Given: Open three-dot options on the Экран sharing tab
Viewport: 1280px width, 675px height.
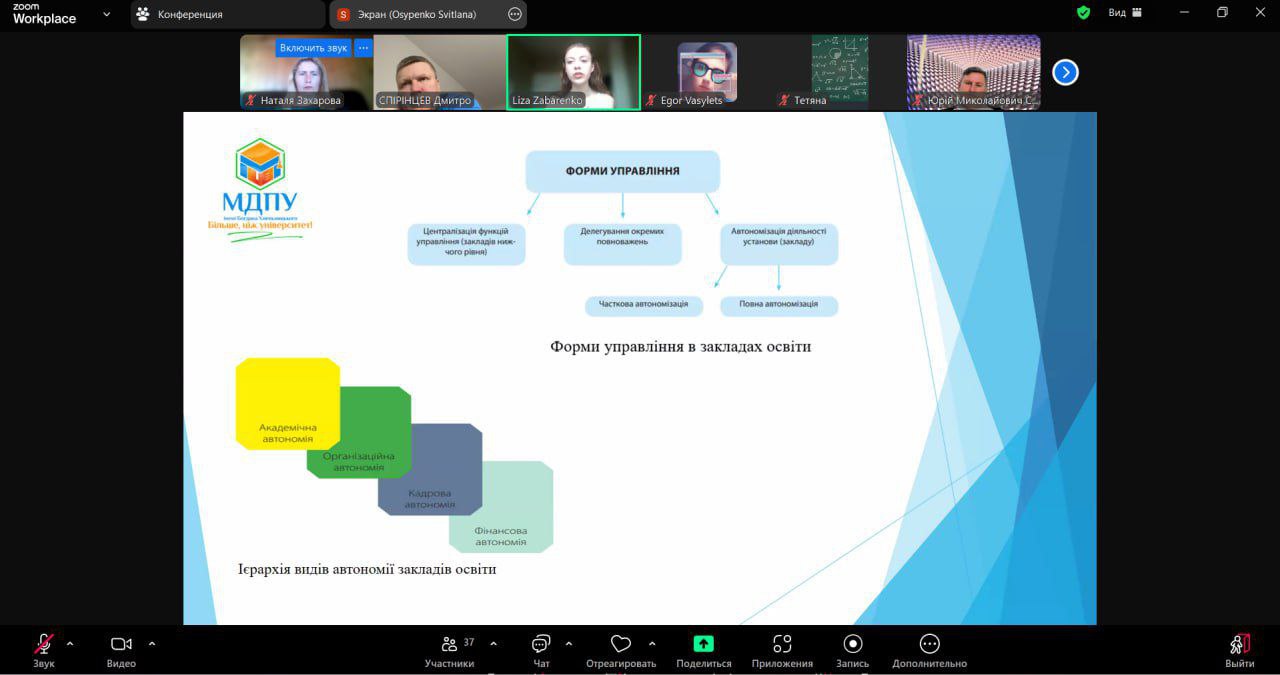Looking at the screenshot, I should pos(515,14).
